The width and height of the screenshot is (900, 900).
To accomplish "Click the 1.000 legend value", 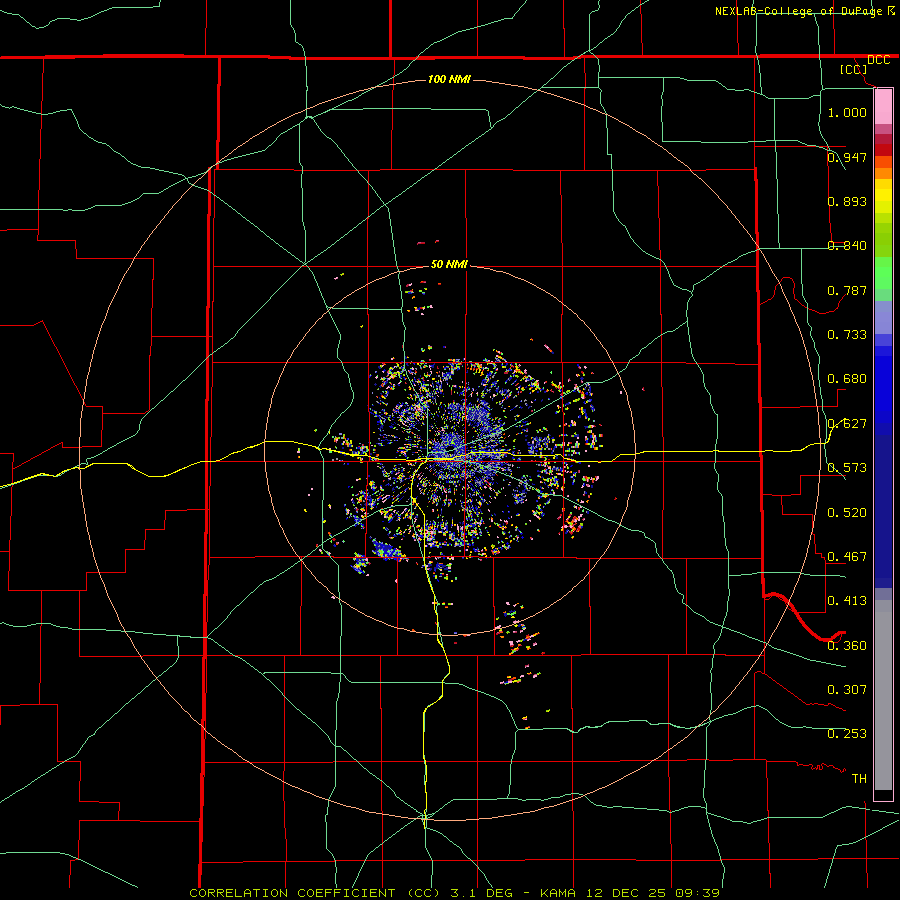I will click(847, 112).
